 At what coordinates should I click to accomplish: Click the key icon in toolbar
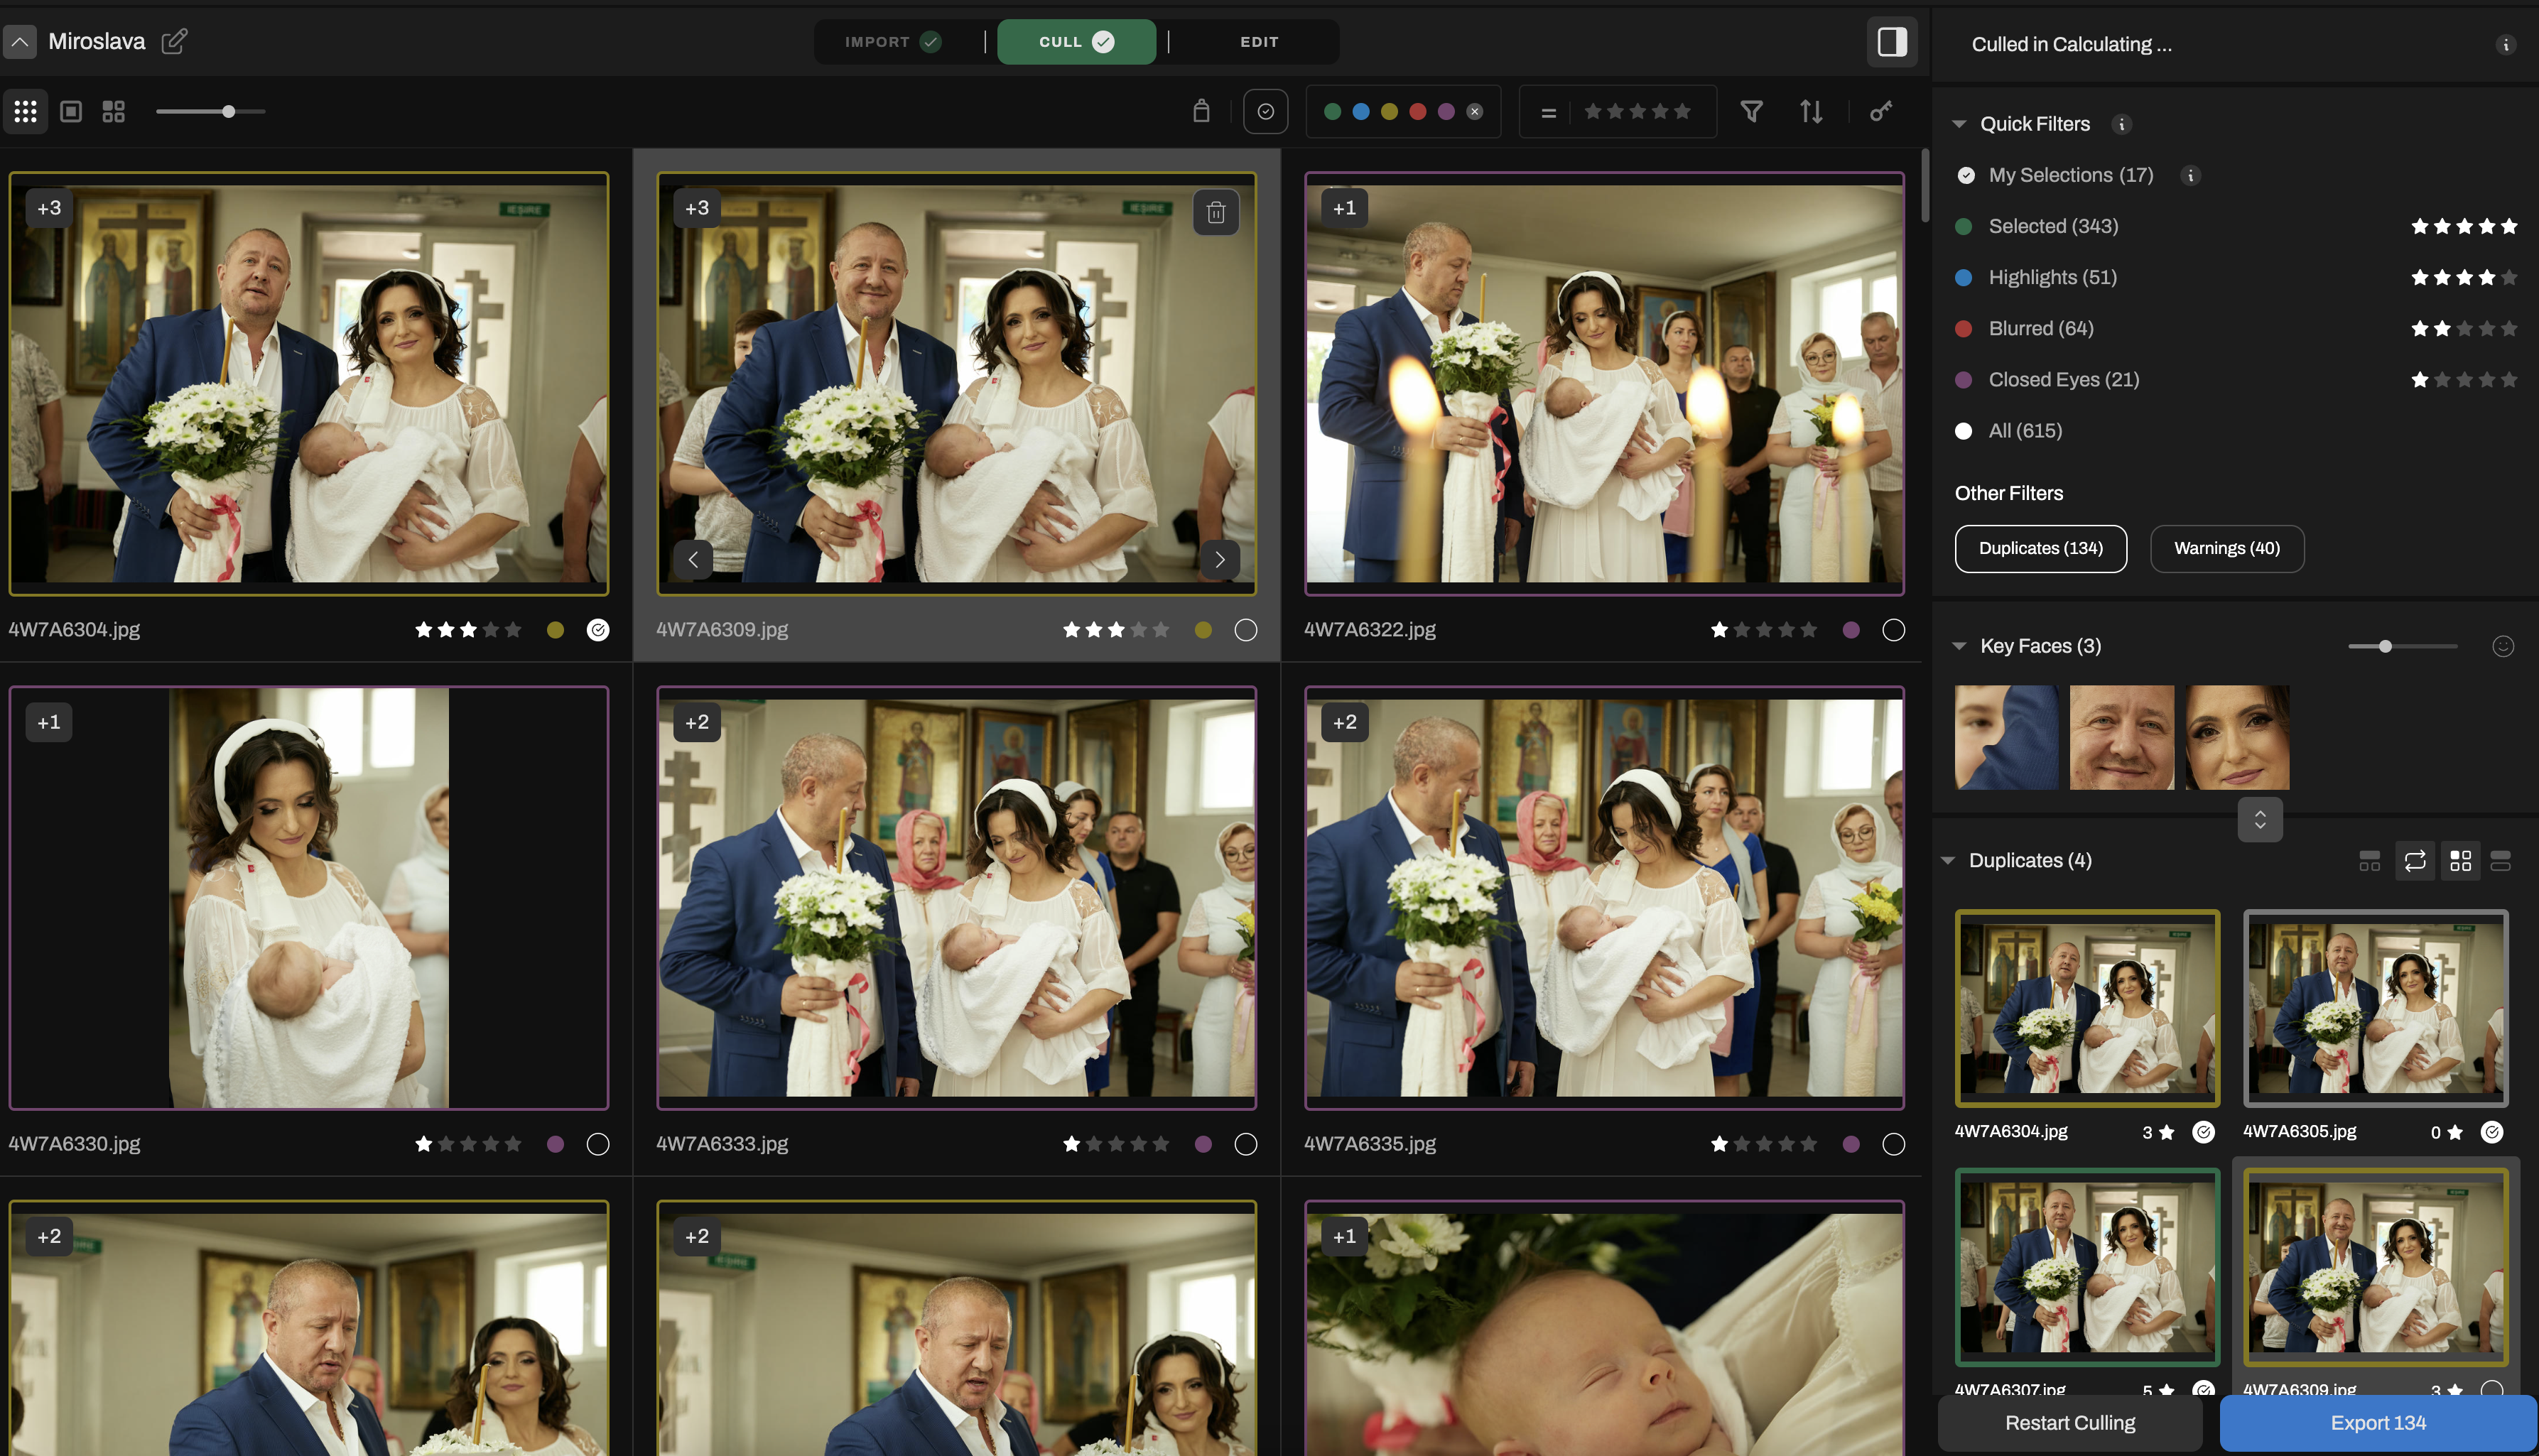(x=1880, y=111)
